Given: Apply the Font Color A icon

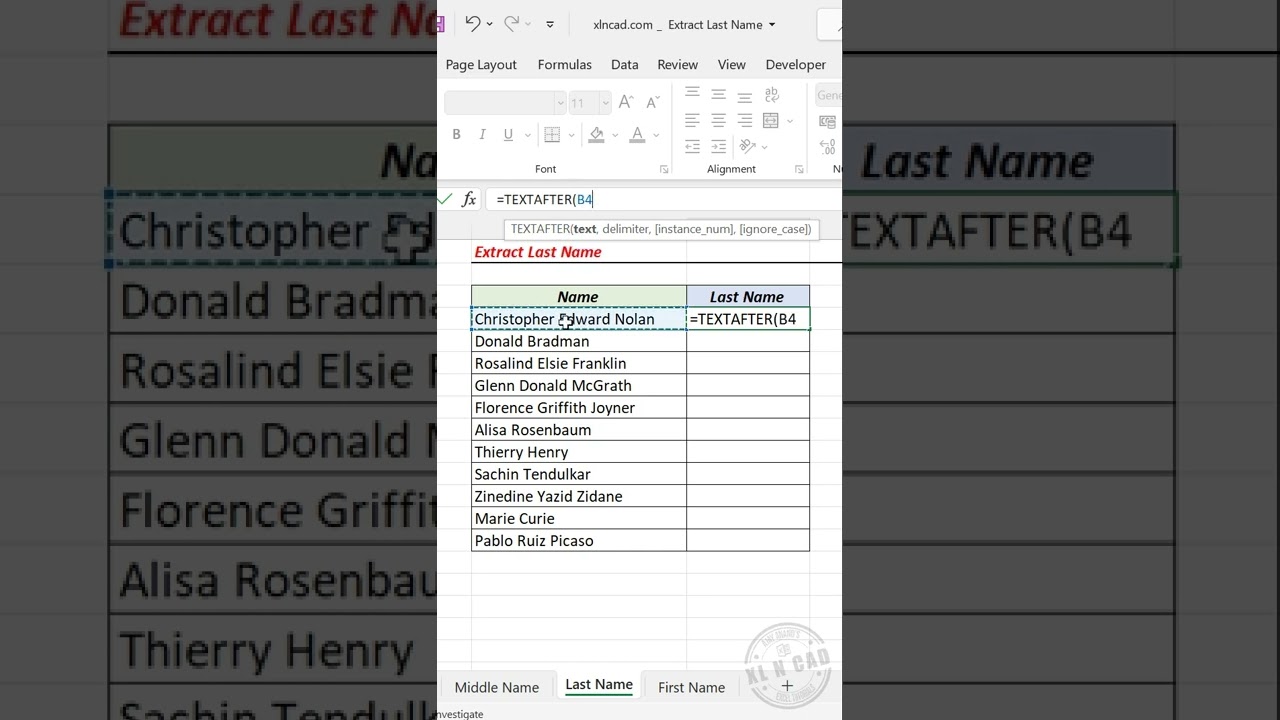Looking at the screenshot, I should pyautogui.click(x=637, y=134).
